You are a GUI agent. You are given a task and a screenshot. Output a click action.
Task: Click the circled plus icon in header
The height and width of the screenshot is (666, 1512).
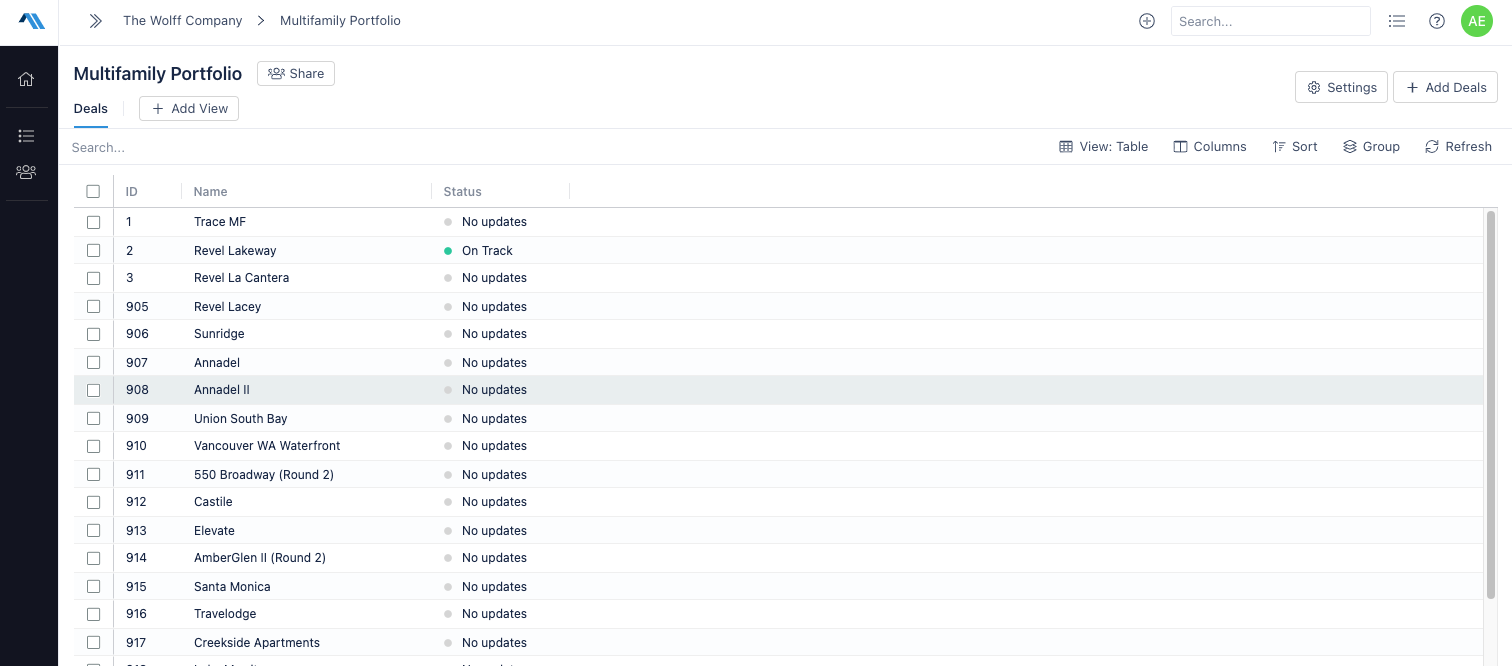[1147, 21]
